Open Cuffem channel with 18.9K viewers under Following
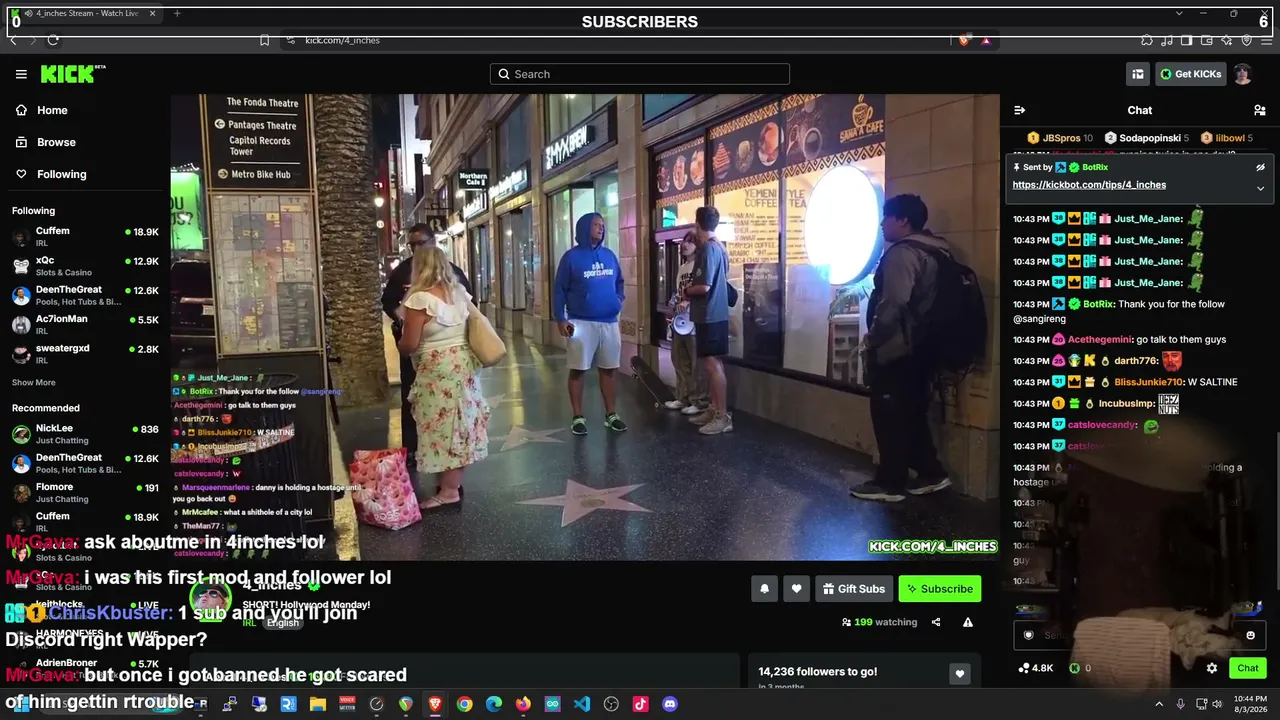The width and height of the screenshot is (1280, 720). point(85,237)
